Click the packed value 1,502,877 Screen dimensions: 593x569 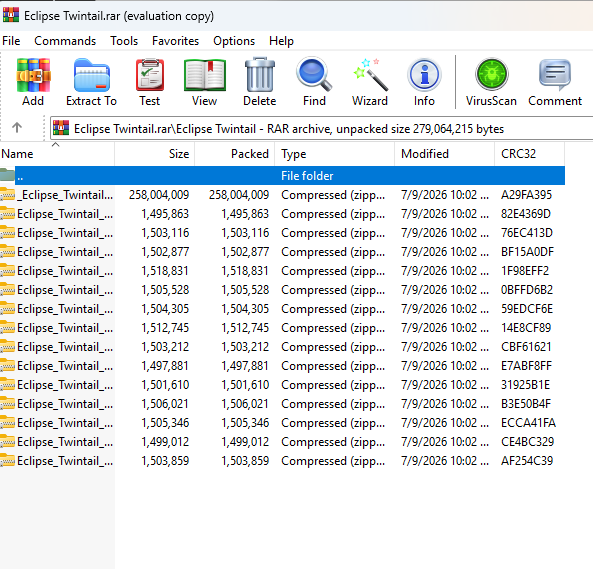245,252
